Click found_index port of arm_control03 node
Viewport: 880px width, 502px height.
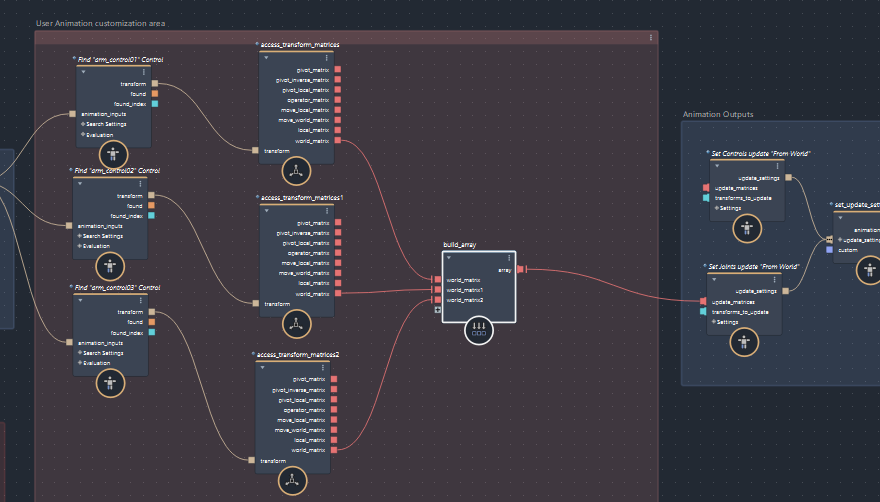pos(152,332)
